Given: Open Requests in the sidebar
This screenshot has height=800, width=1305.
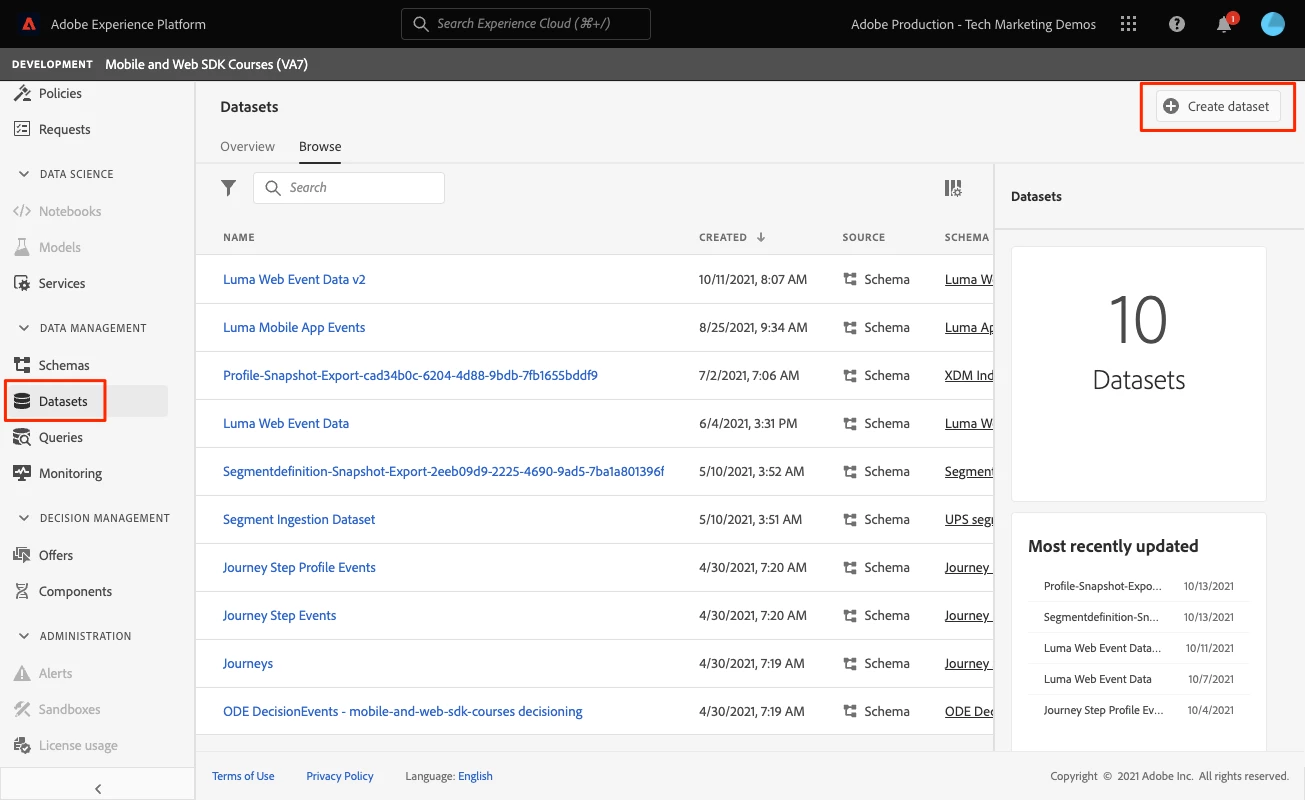Looking at the screenshot, I should click(64, 129).
